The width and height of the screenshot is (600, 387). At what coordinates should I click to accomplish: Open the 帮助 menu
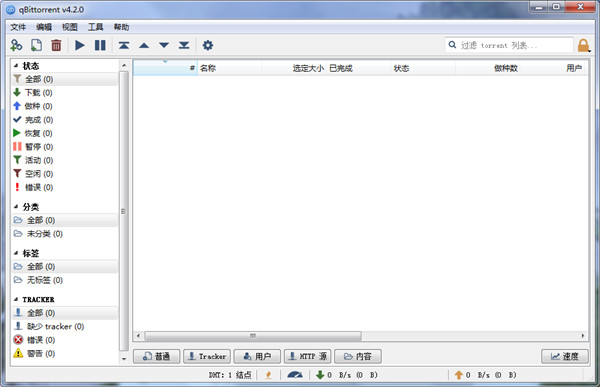(121, 27)
